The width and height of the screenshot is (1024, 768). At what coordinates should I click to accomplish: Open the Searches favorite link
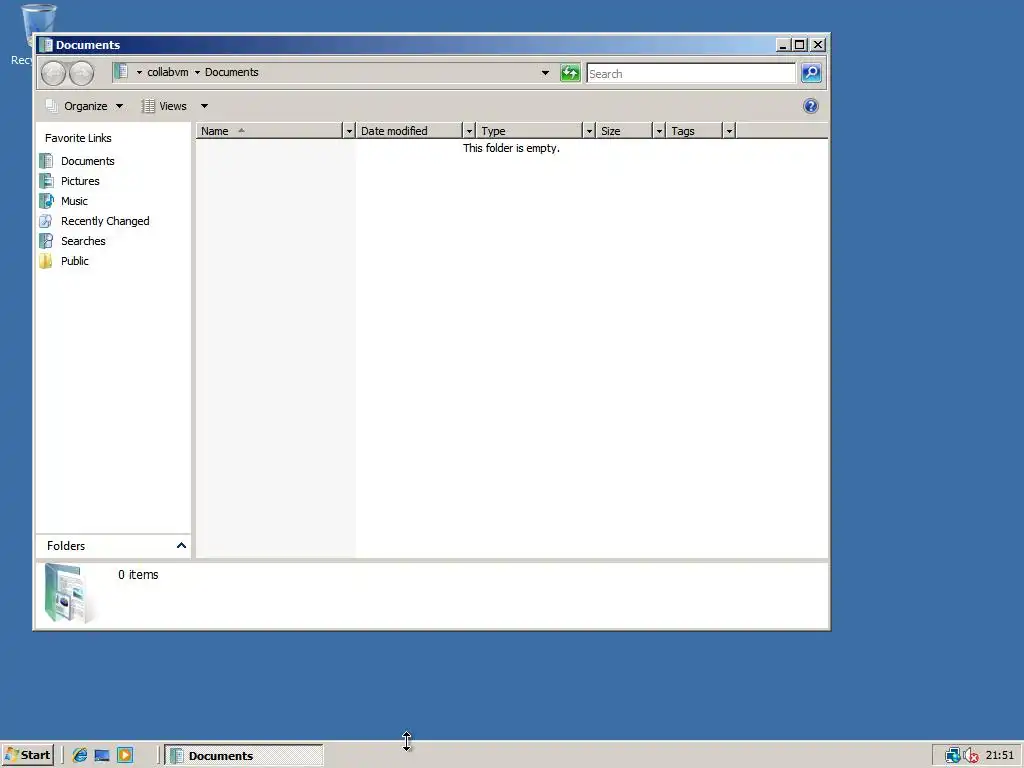click(x=83, y=241)
